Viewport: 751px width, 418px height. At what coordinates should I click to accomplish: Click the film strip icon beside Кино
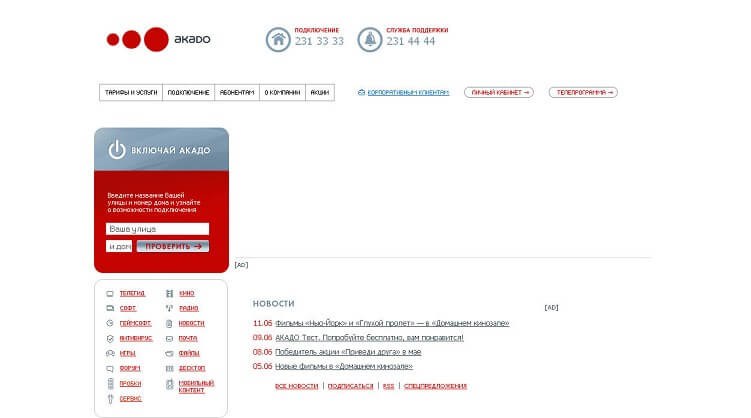click(170, 294)
